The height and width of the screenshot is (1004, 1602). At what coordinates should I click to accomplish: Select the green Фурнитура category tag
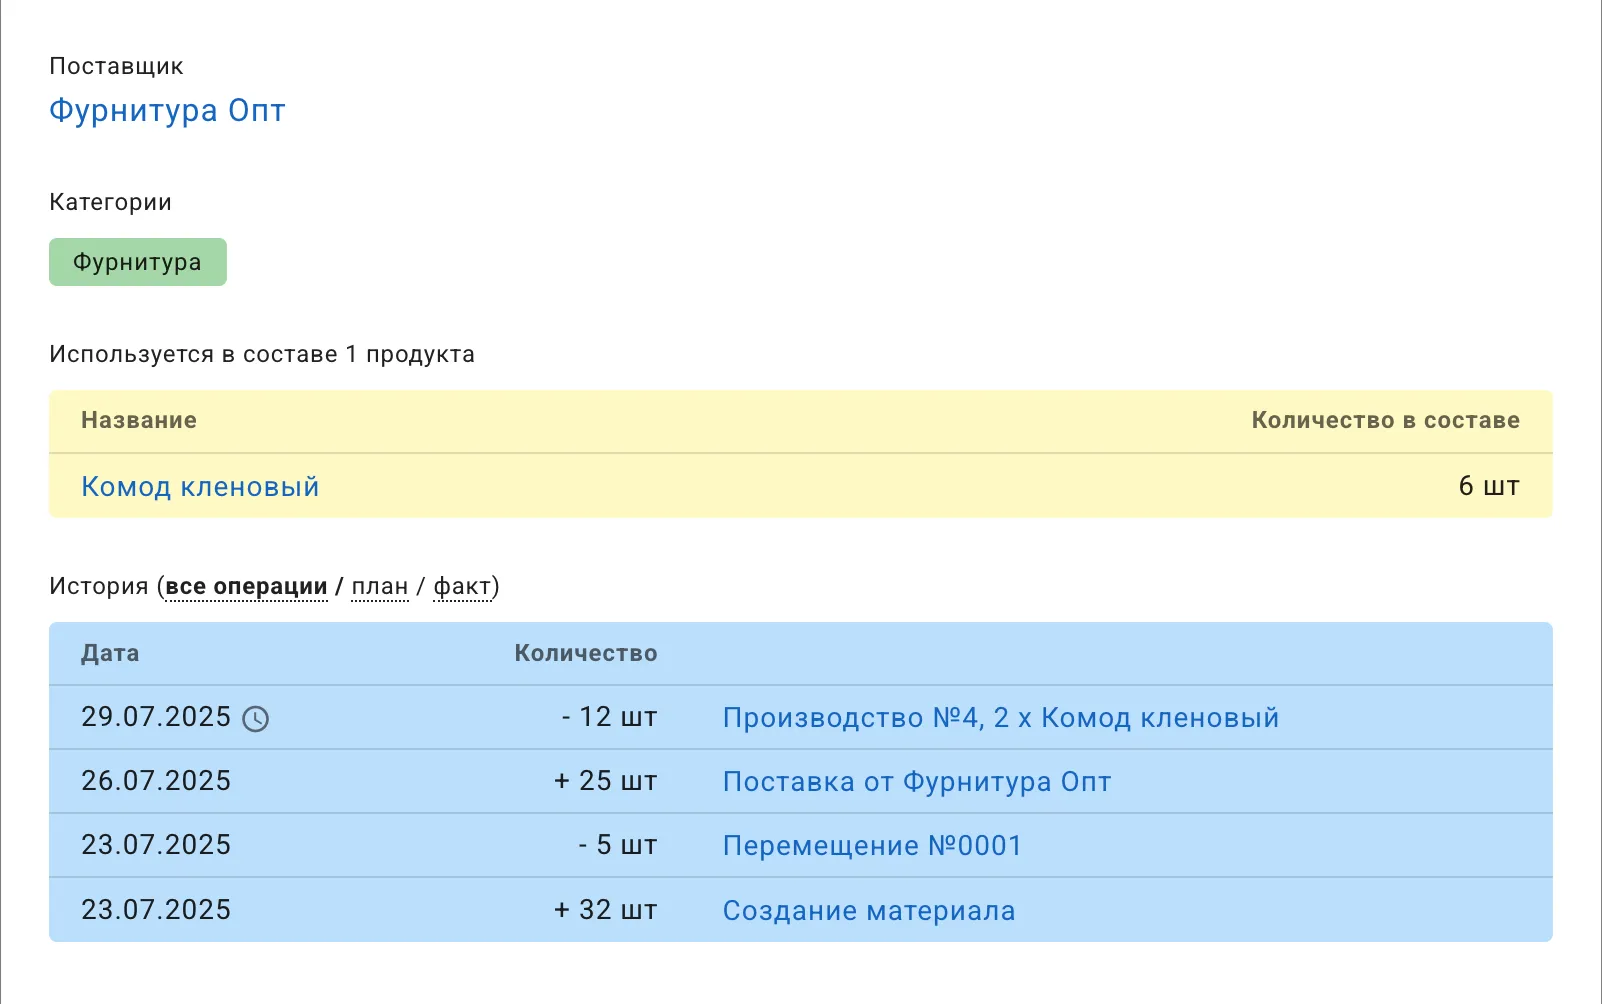tap(137, 262)
